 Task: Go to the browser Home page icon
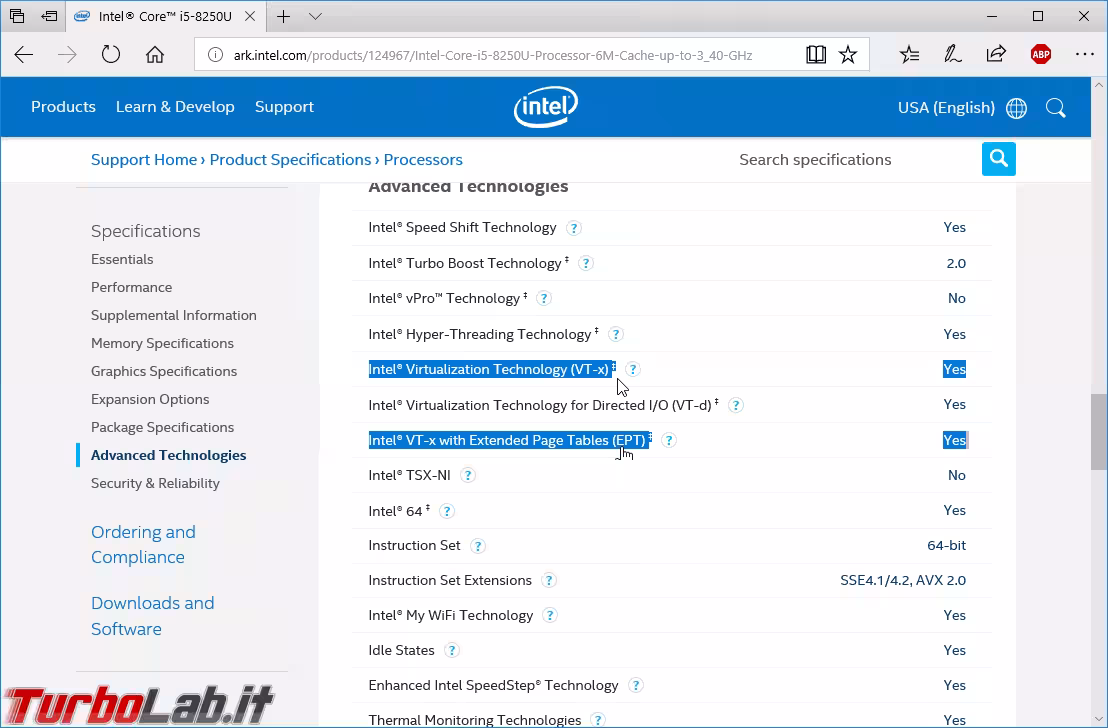[155, 55]
